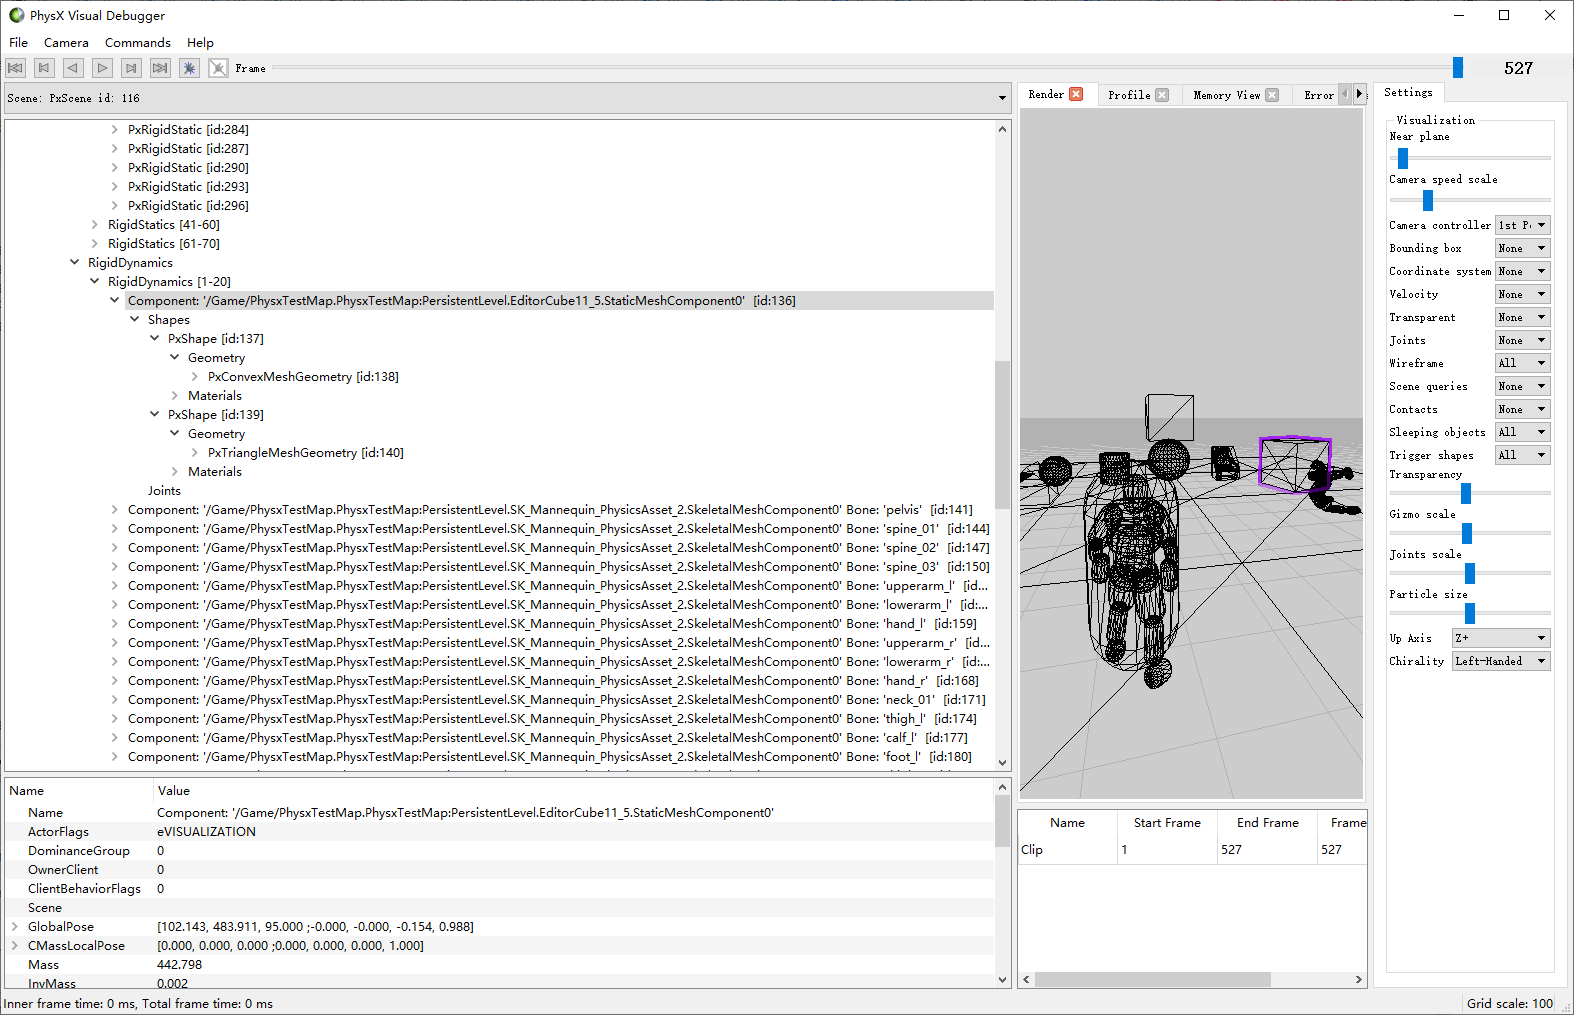Click the Frame timeline slider handle
Viewport: 1574px width, 1015px height.
tap(1458, 67)
